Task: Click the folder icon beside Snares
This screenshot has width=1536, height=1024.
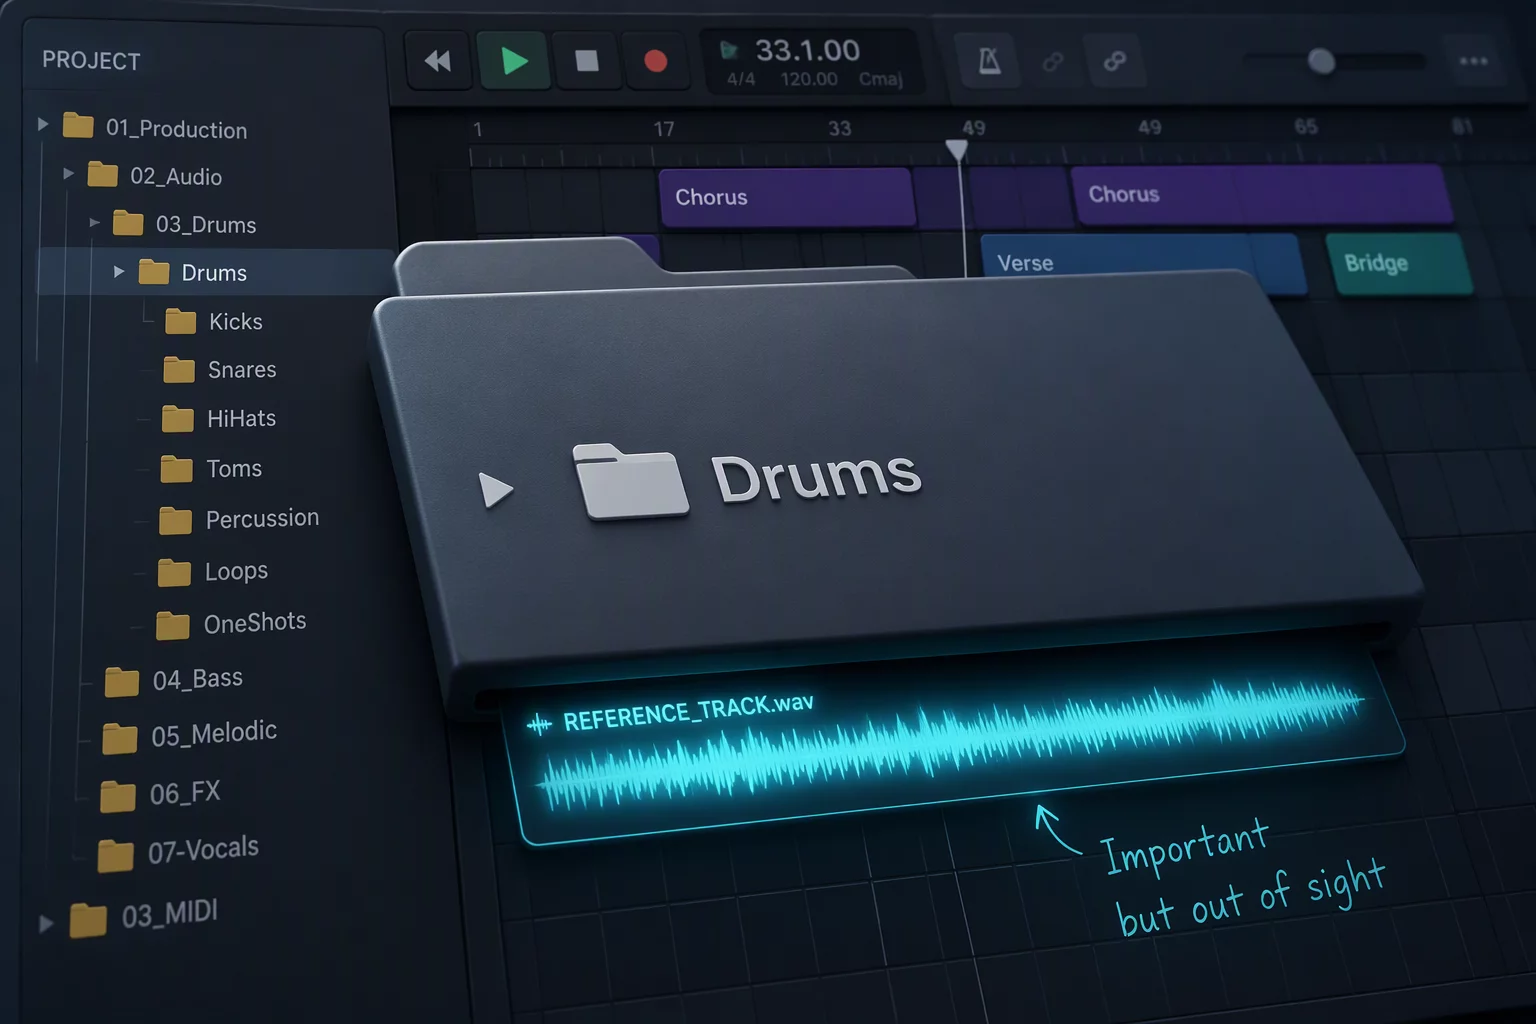Action: pos(179,370)
